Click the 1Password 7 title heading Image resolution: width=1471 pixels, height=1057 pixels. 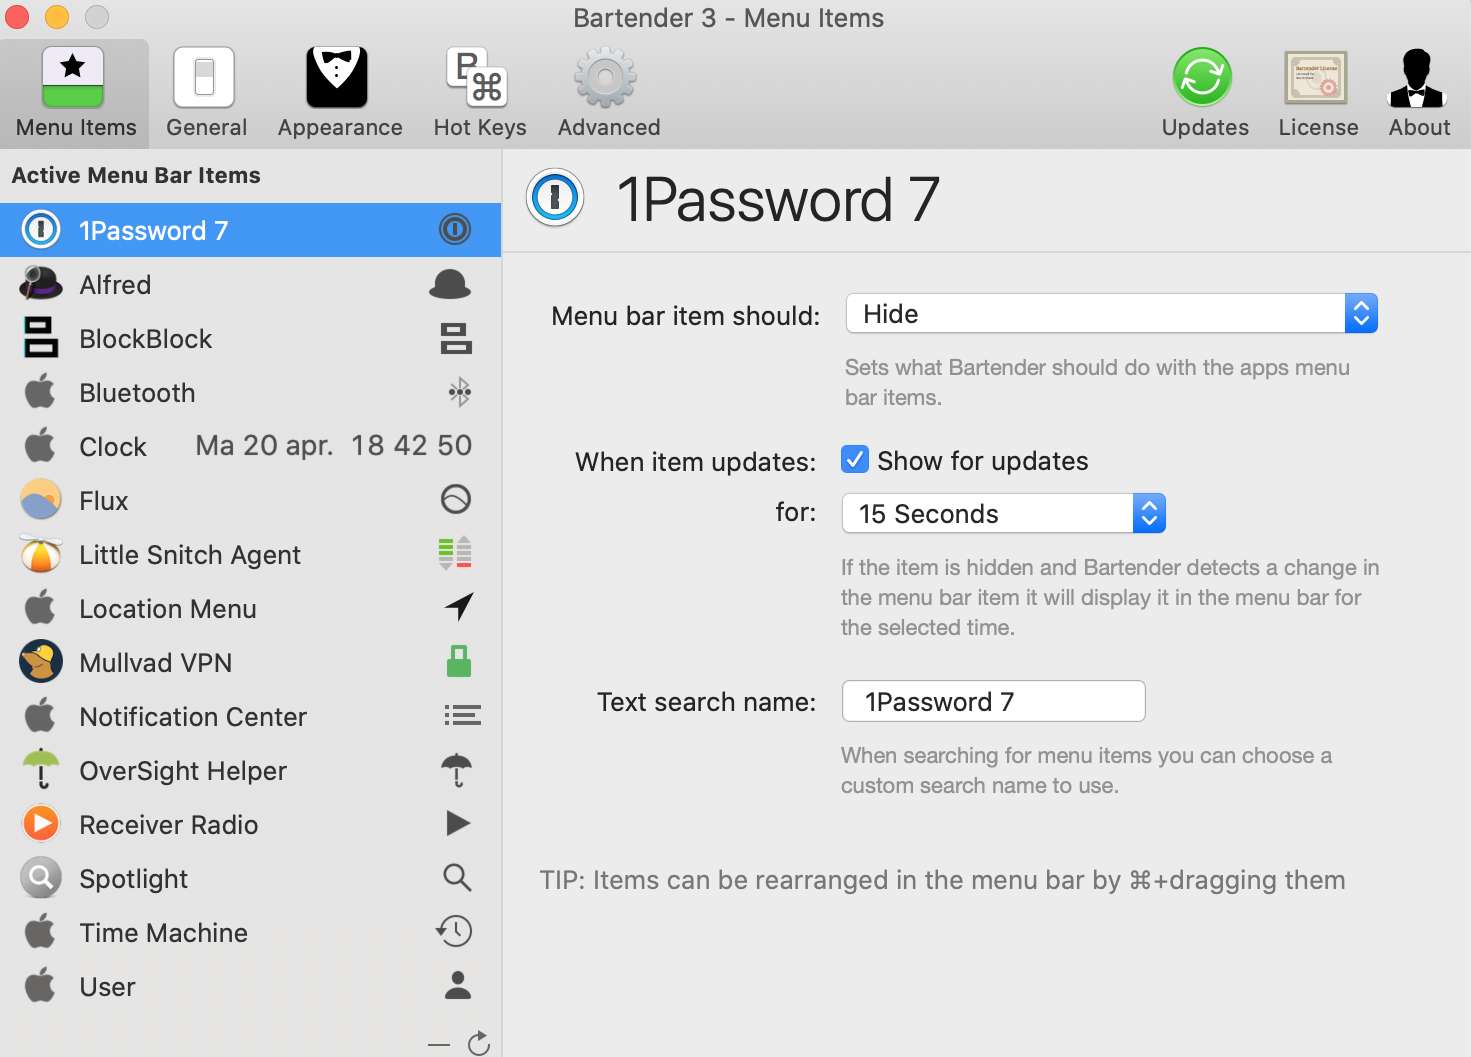(778, 199)
